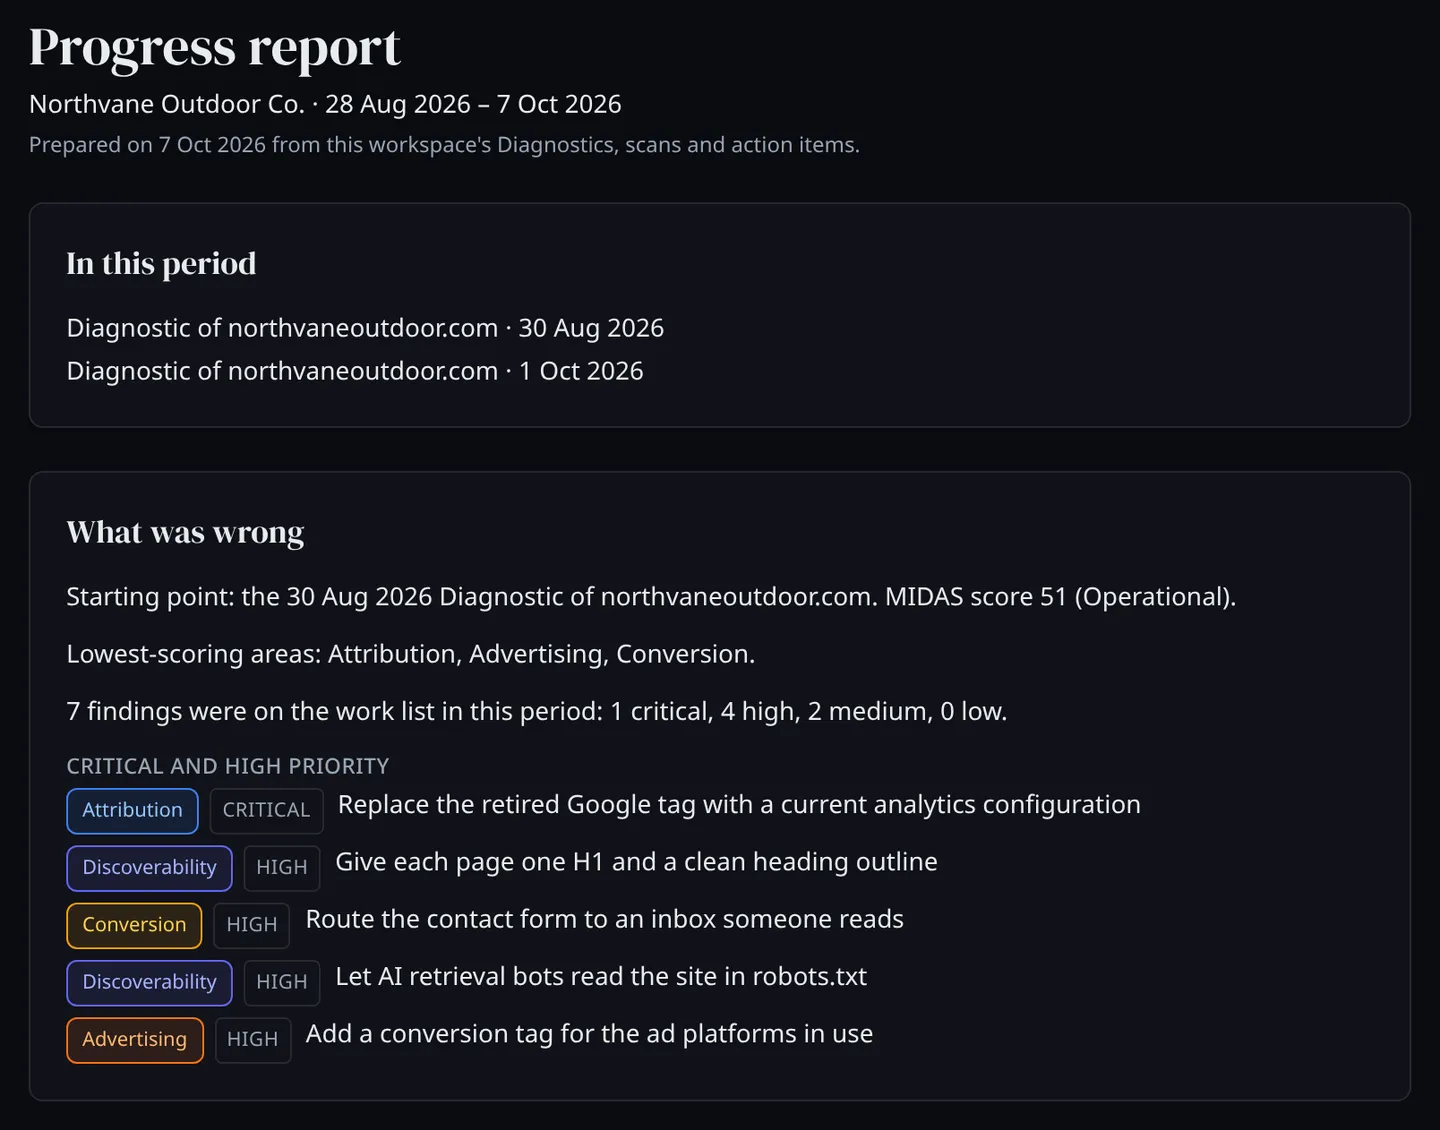Open the 1 Oct 2026 Diagnostic entry

(355, 371)
